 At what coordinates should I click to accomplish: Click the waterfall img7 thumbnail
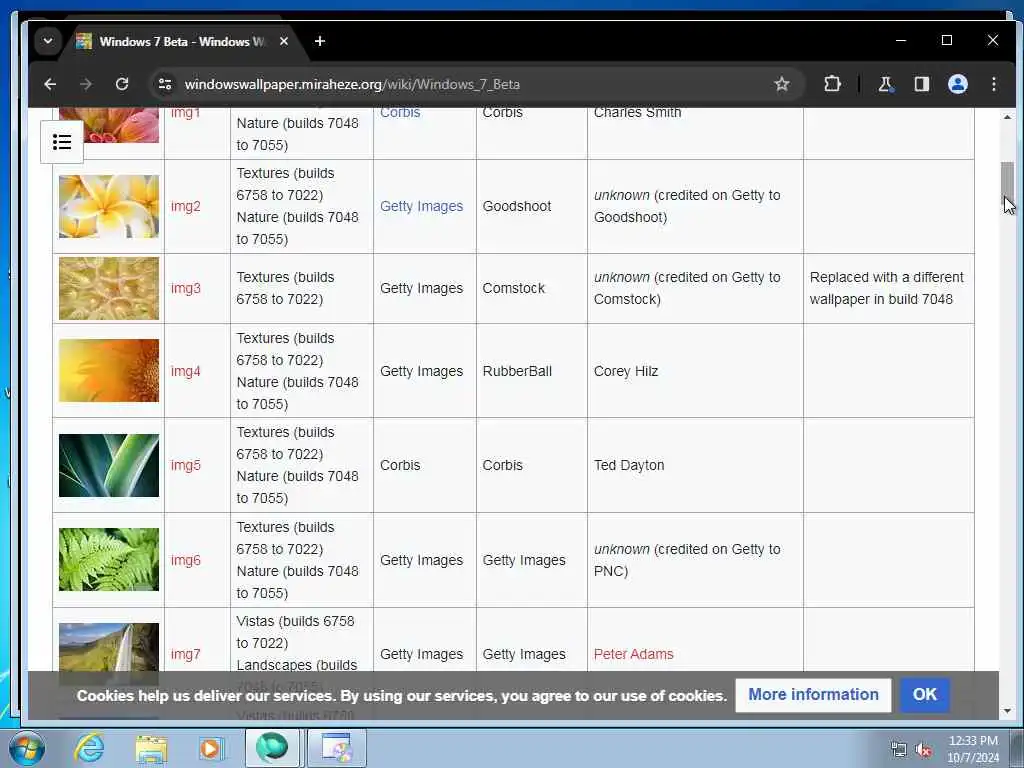[108, 647]
